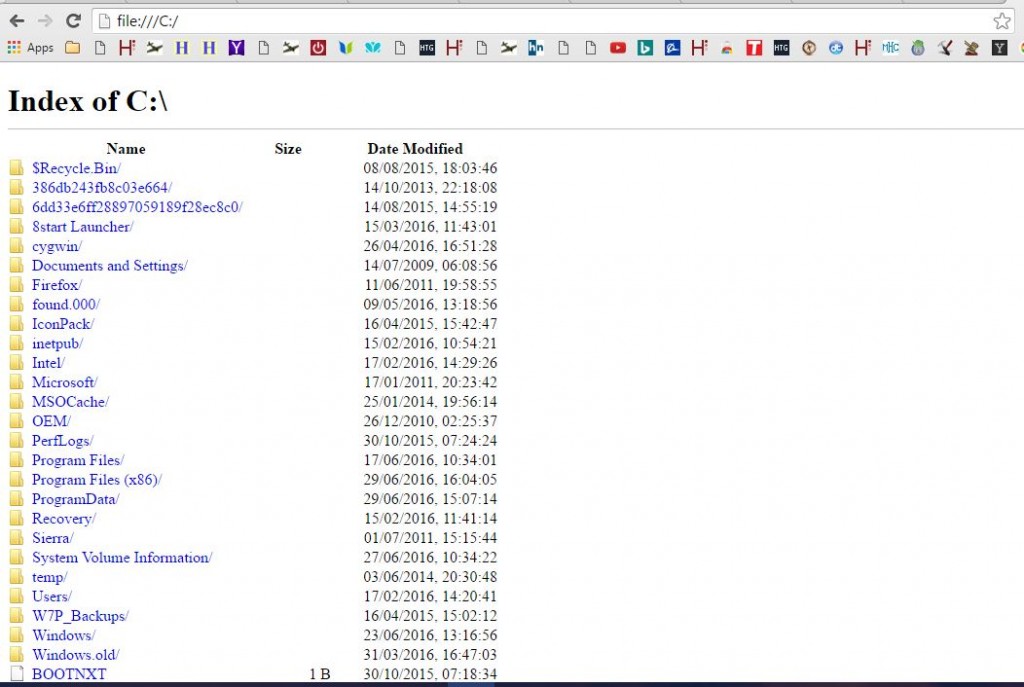Open the $Recycle.Bin folder link

pyautogui.click(x=76, y=168)
